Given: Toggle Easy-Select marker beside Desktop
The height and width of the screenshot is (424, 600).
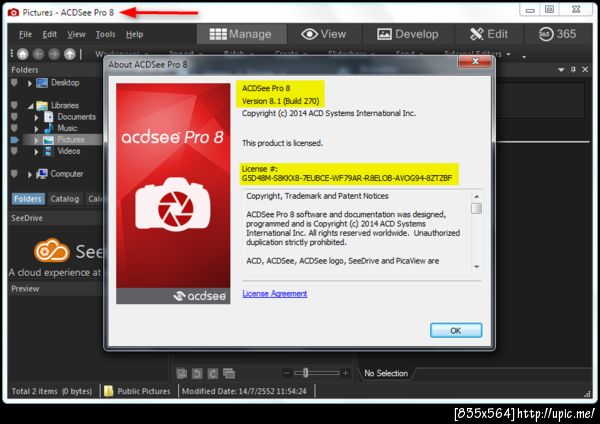Looking at the screenshot, I should click(x=14, y=83).
